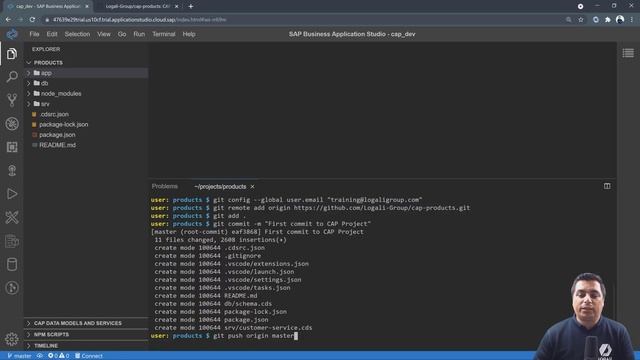
Task: Click the terminal line 'git push origin master'
Action: click(253, 336)
